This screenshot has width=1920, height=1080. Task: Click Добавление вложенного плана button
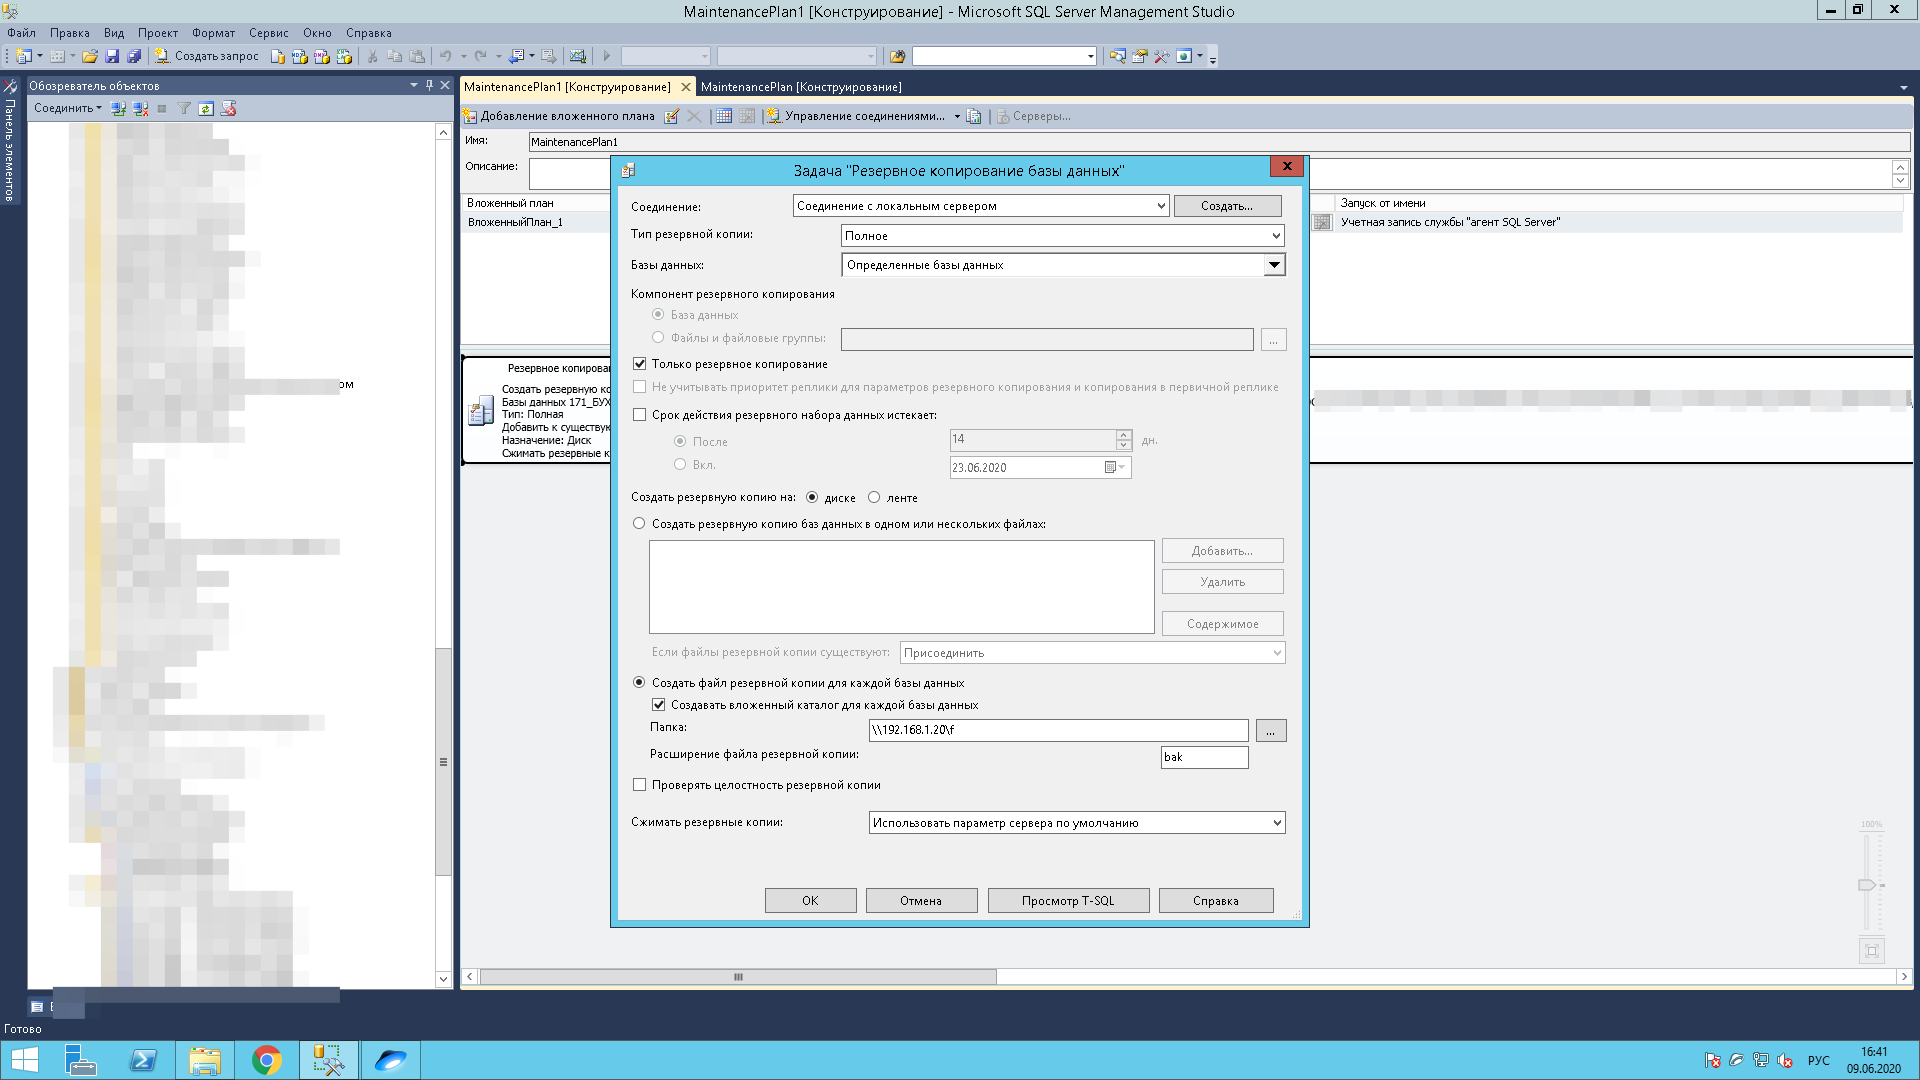pos(558,116)
